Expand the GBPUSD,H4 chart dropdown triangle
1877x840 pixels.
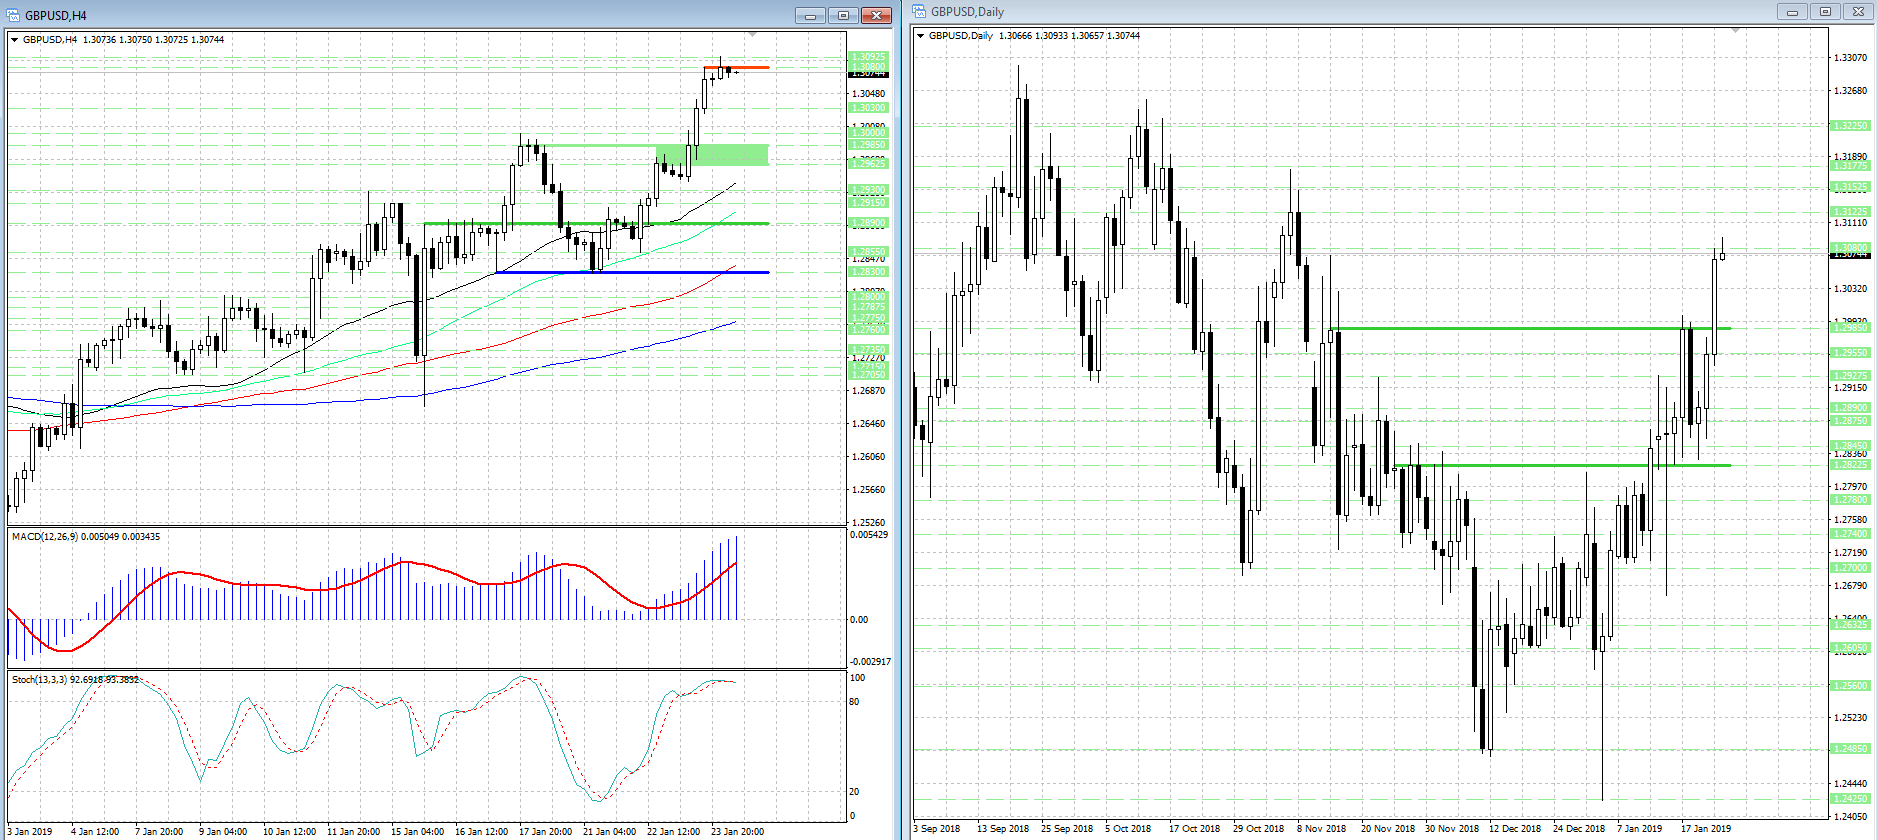click(x=14, y=40)
